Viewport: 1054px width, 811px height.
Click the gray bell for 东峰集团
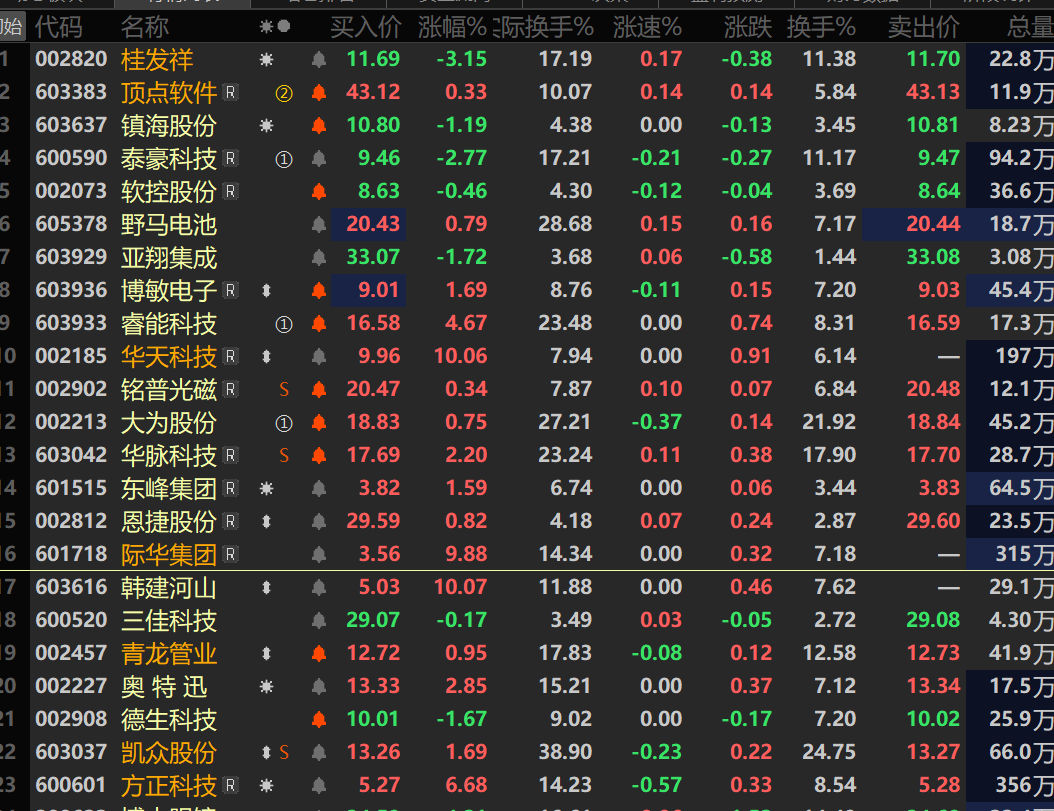point(319,488)
